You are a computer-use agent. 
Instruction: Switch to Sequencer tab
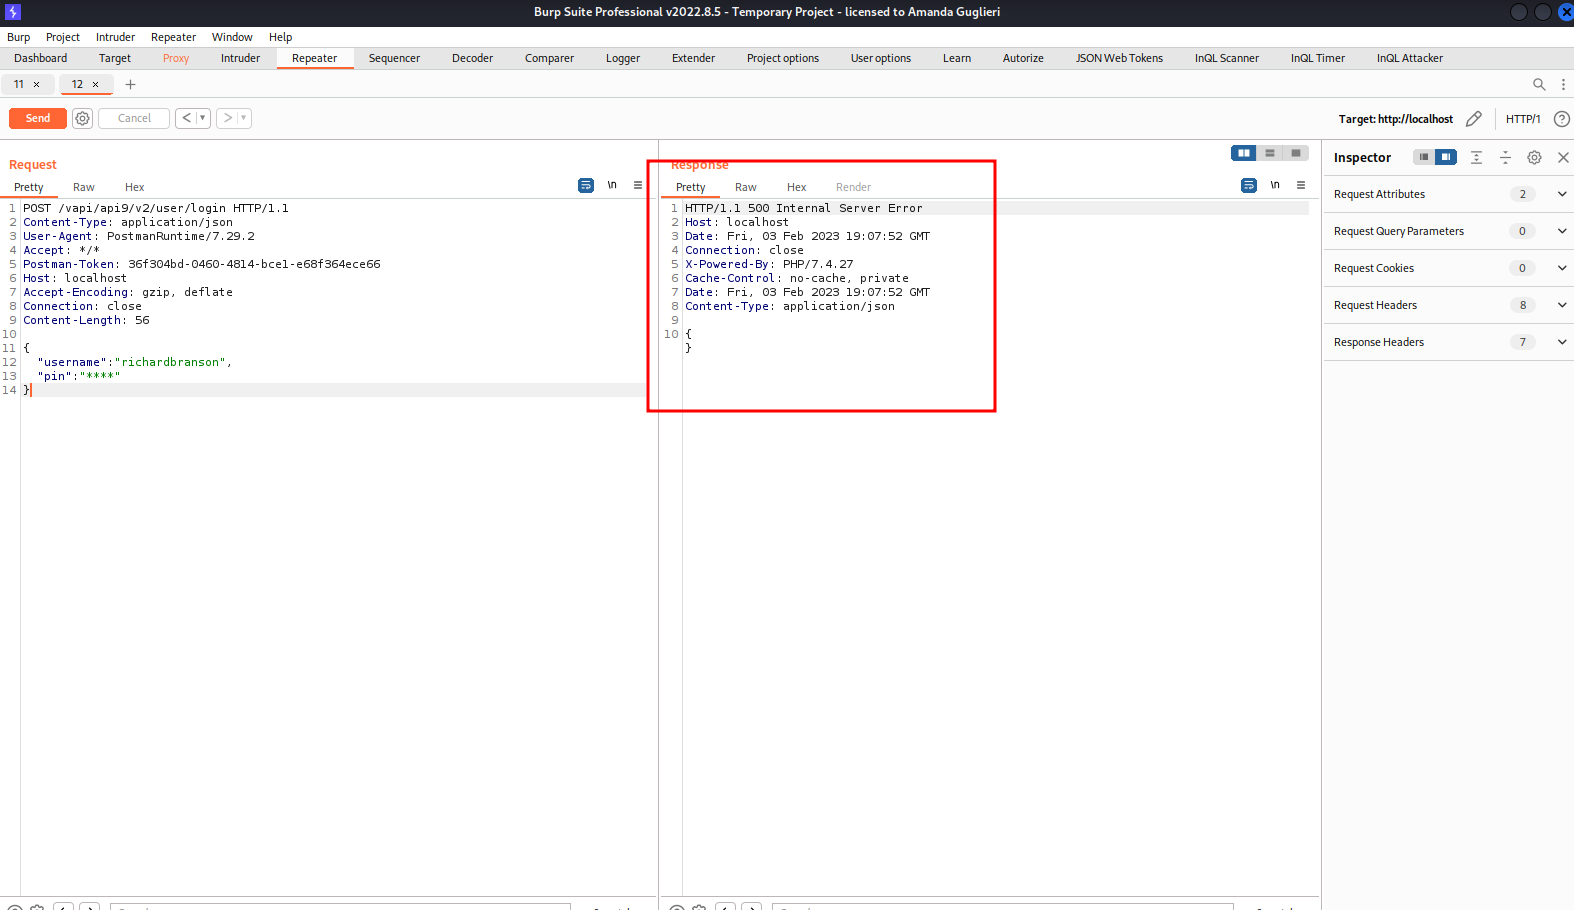394,58
